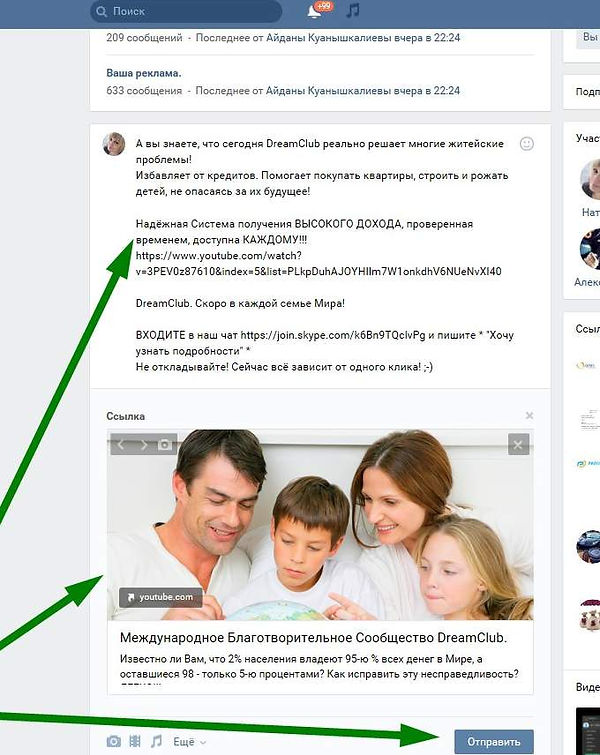The image size is (600, 755).
Task: Click the family photo link preview thumbnail
Action: [x=320, y=524]
